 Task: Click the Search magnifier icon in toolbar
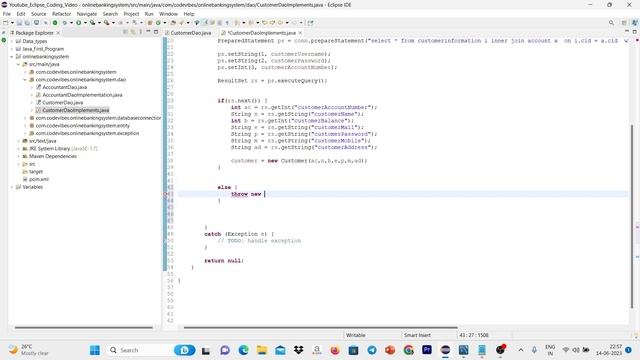pos(611,23)
